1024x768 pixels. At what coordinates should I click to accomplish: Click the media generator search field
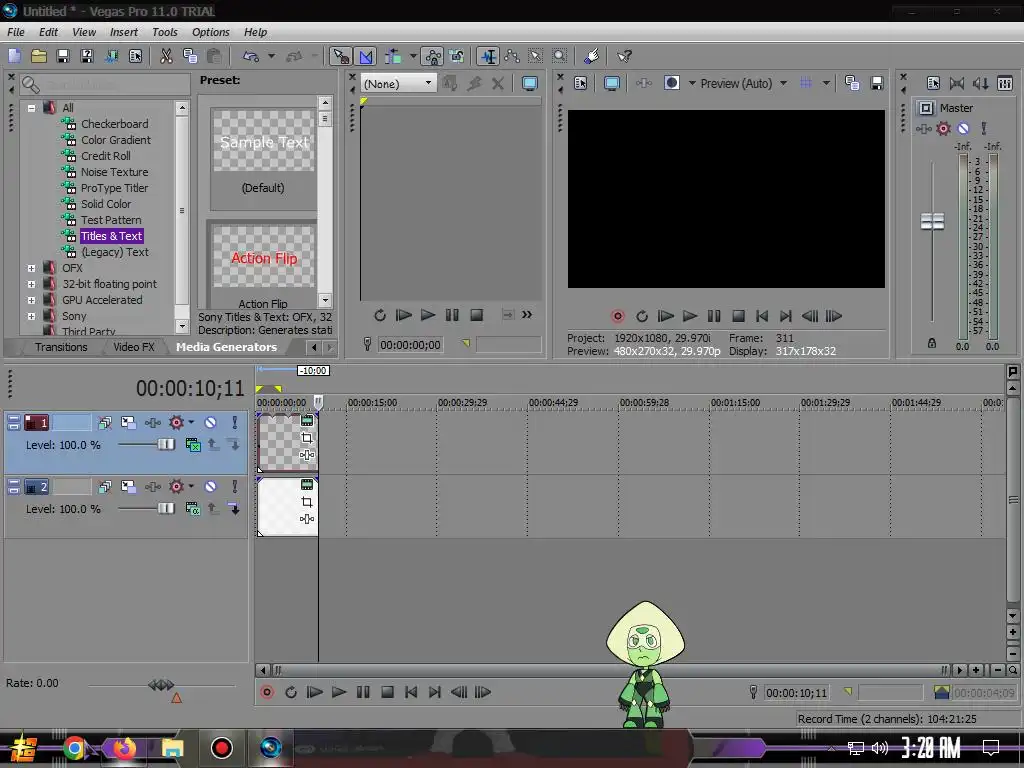pyautogui.click(x=105, y=84)
